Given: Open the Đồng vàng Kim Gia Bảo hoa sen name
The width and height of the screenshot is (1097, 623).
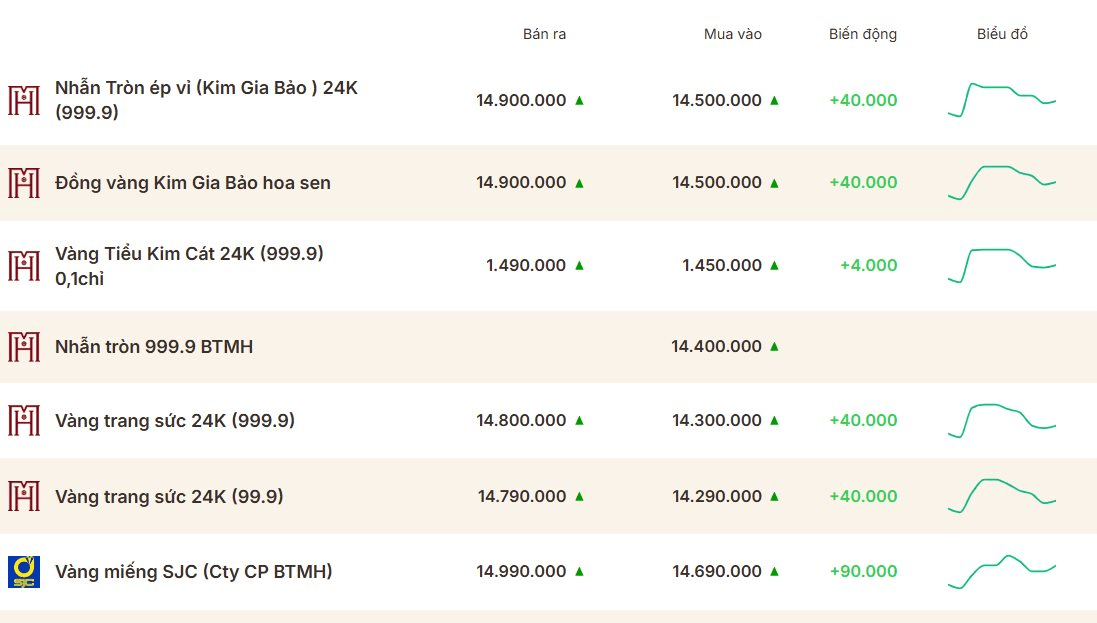Looking at the screenshot, I should tap(192, 183).
